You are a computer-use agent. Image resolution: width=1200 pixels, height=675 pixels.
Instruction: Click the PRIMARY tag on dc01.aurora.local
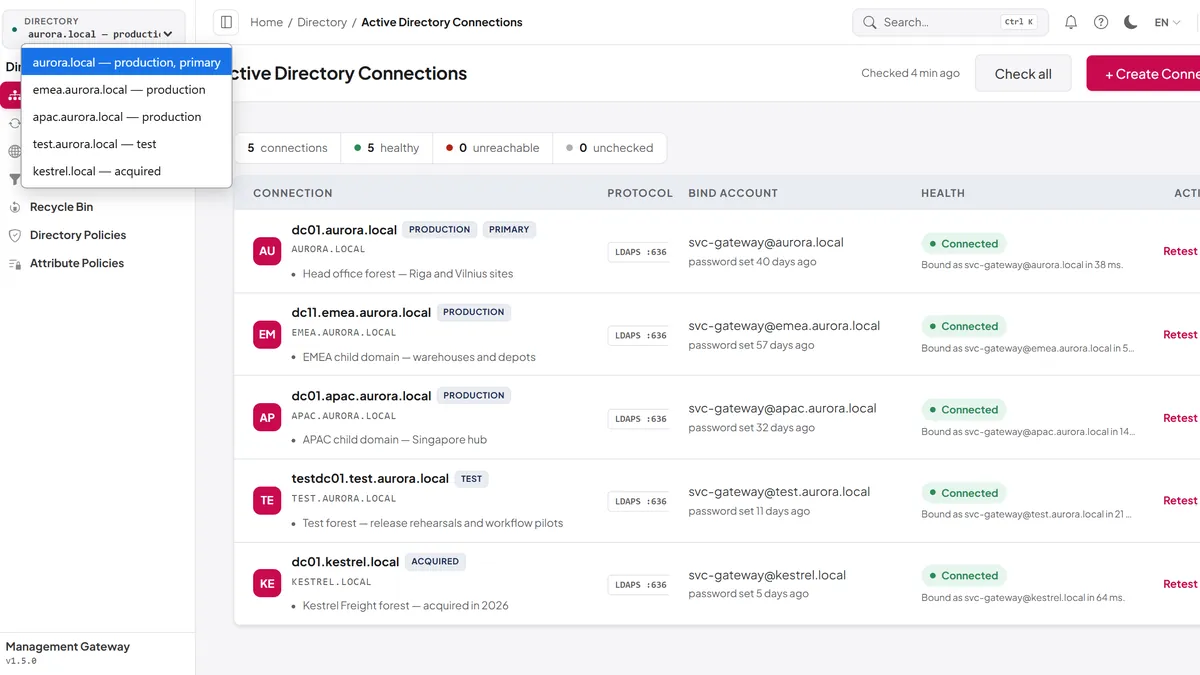[x=509, y=230]
